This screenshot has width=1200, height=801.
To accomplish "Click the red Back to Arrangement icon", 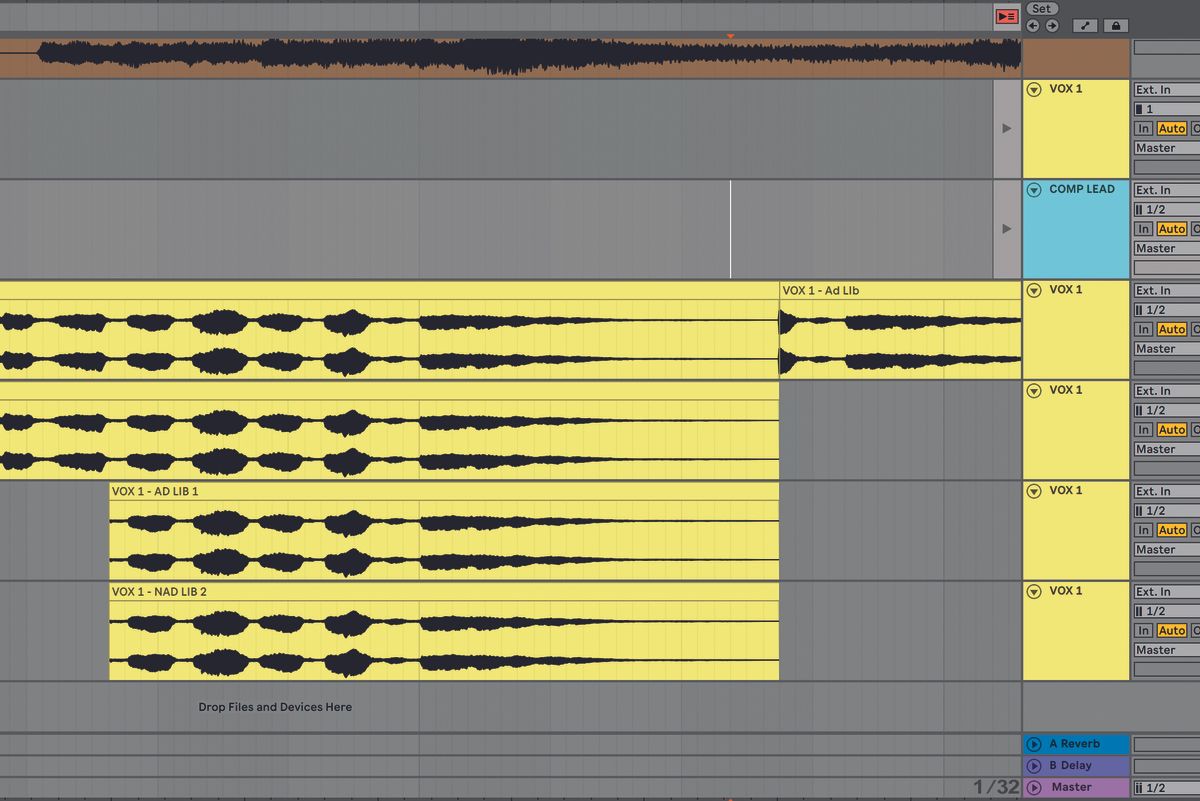I will tap(1007, 16).
